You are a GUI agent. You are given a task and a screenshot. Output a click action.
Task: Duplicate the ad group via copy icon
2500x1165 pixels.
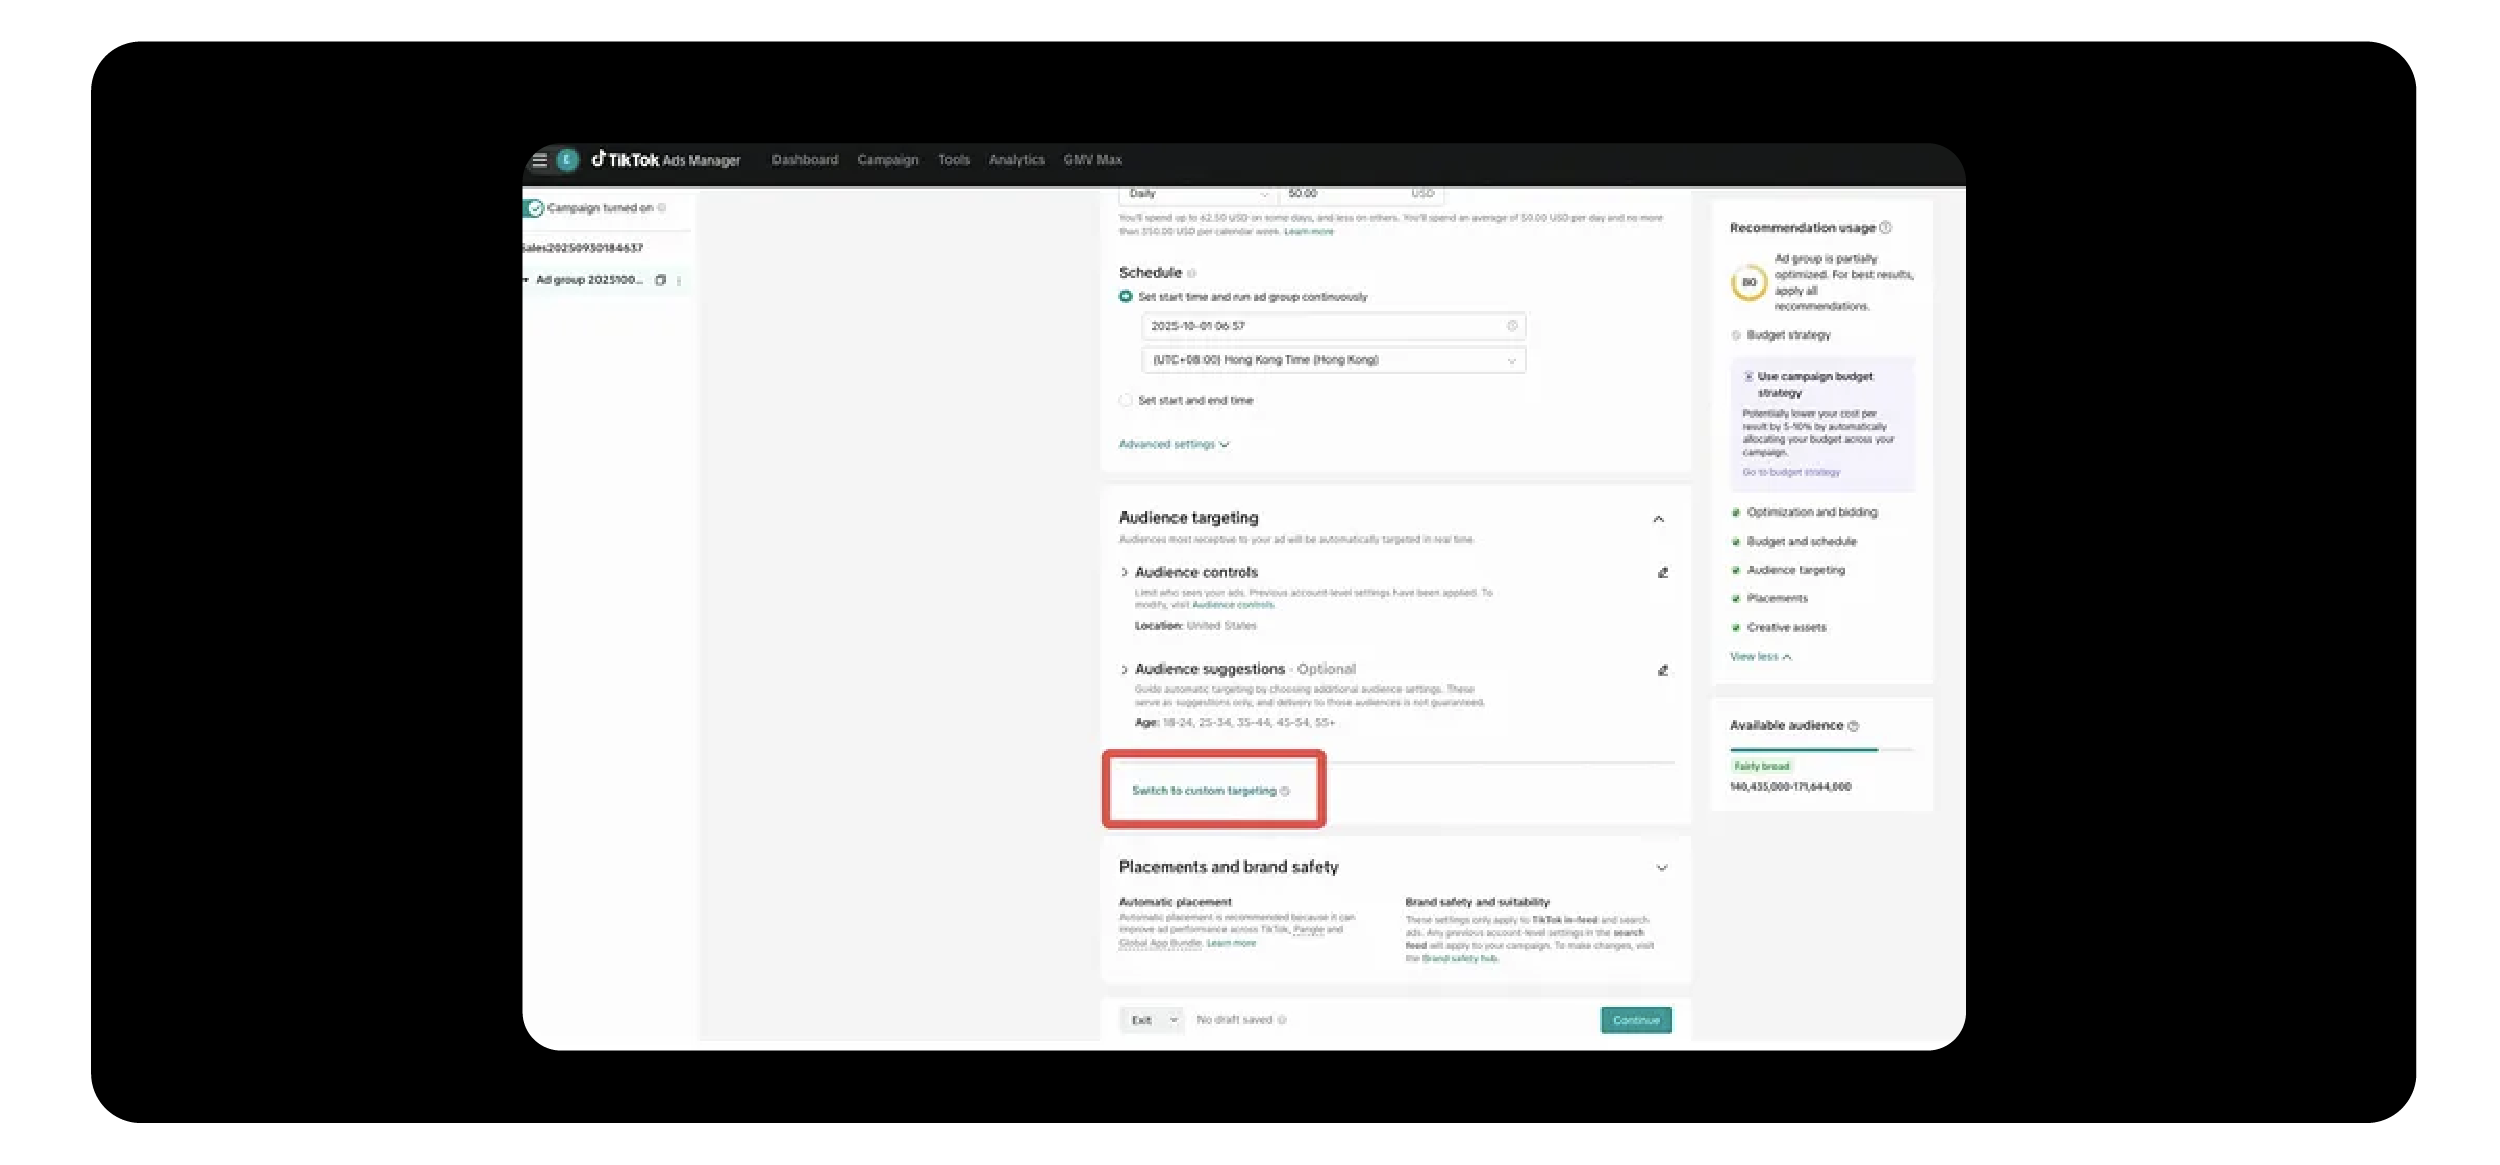660,281
